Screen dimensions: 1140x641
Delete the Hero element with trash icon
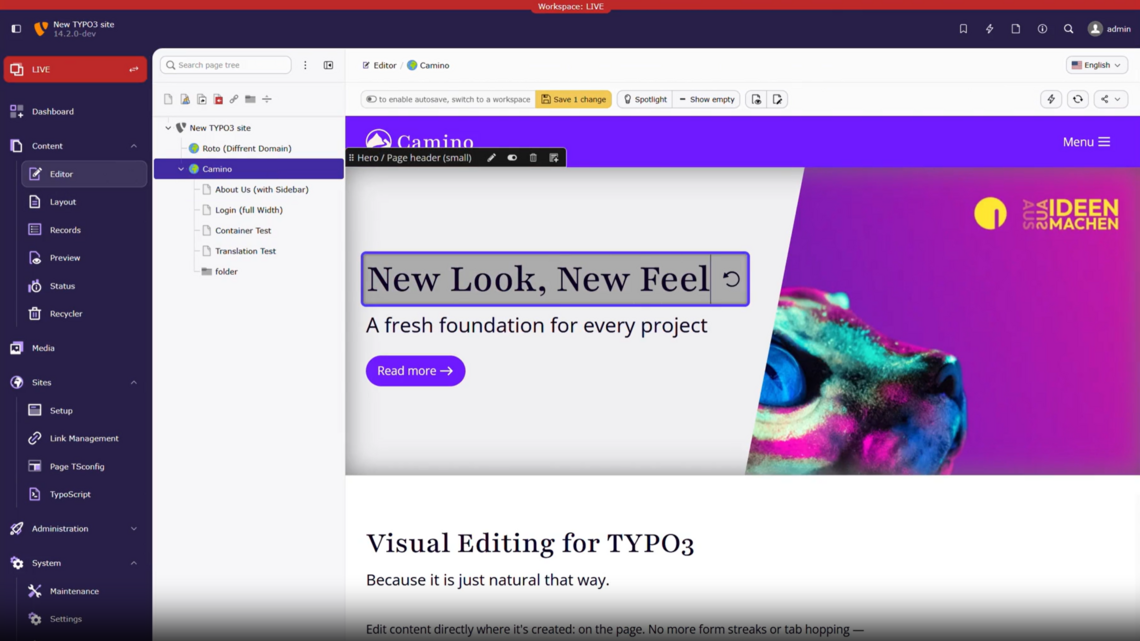533,158
